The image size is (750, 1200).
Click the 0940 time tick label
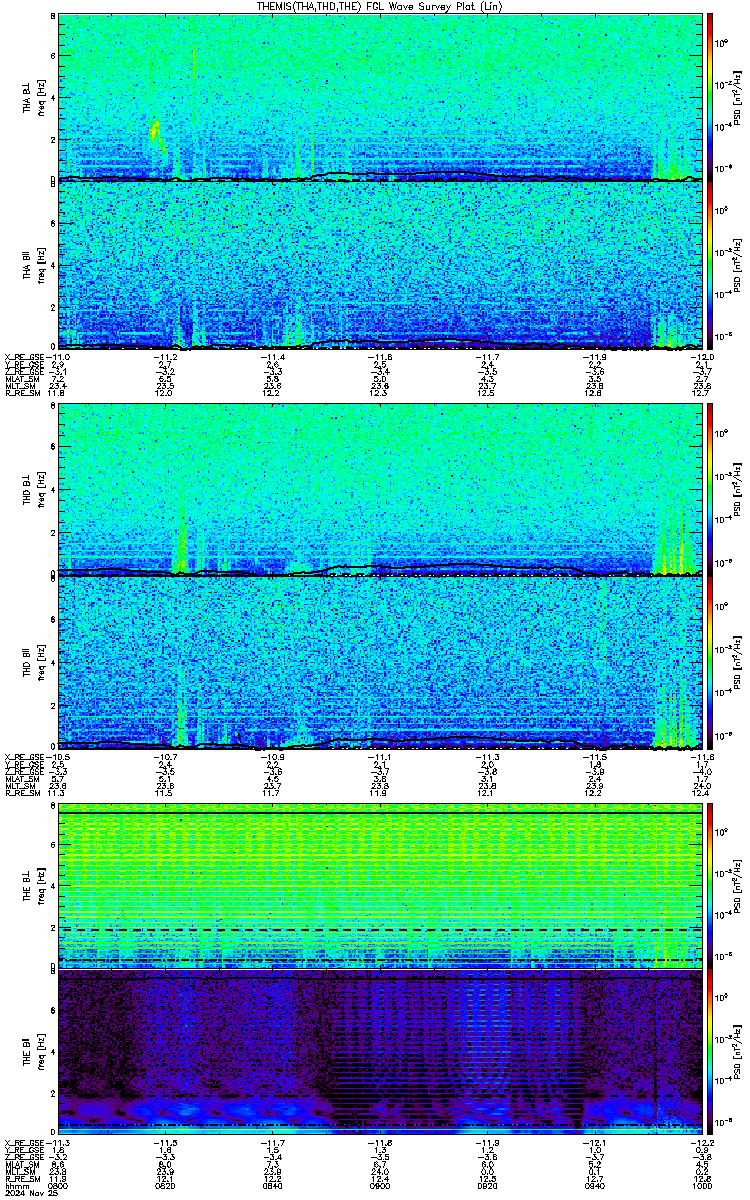tap(595, 1186)
